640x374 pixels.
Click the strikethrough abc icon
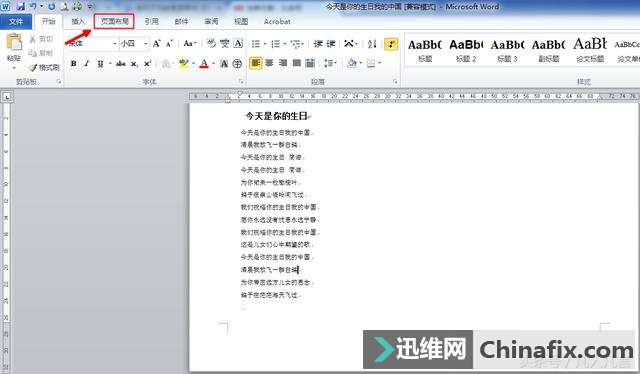click(120, 64)
